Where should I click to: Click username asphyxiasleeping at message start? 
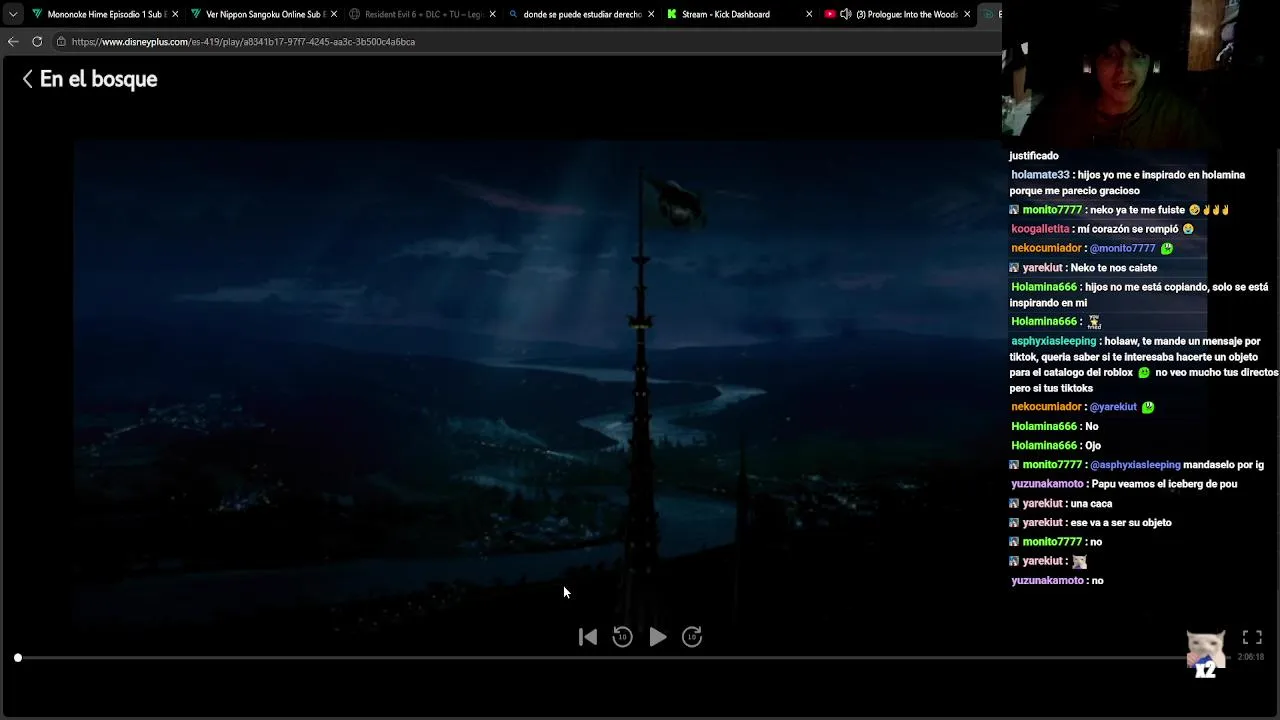click(x=1053, y=341)
